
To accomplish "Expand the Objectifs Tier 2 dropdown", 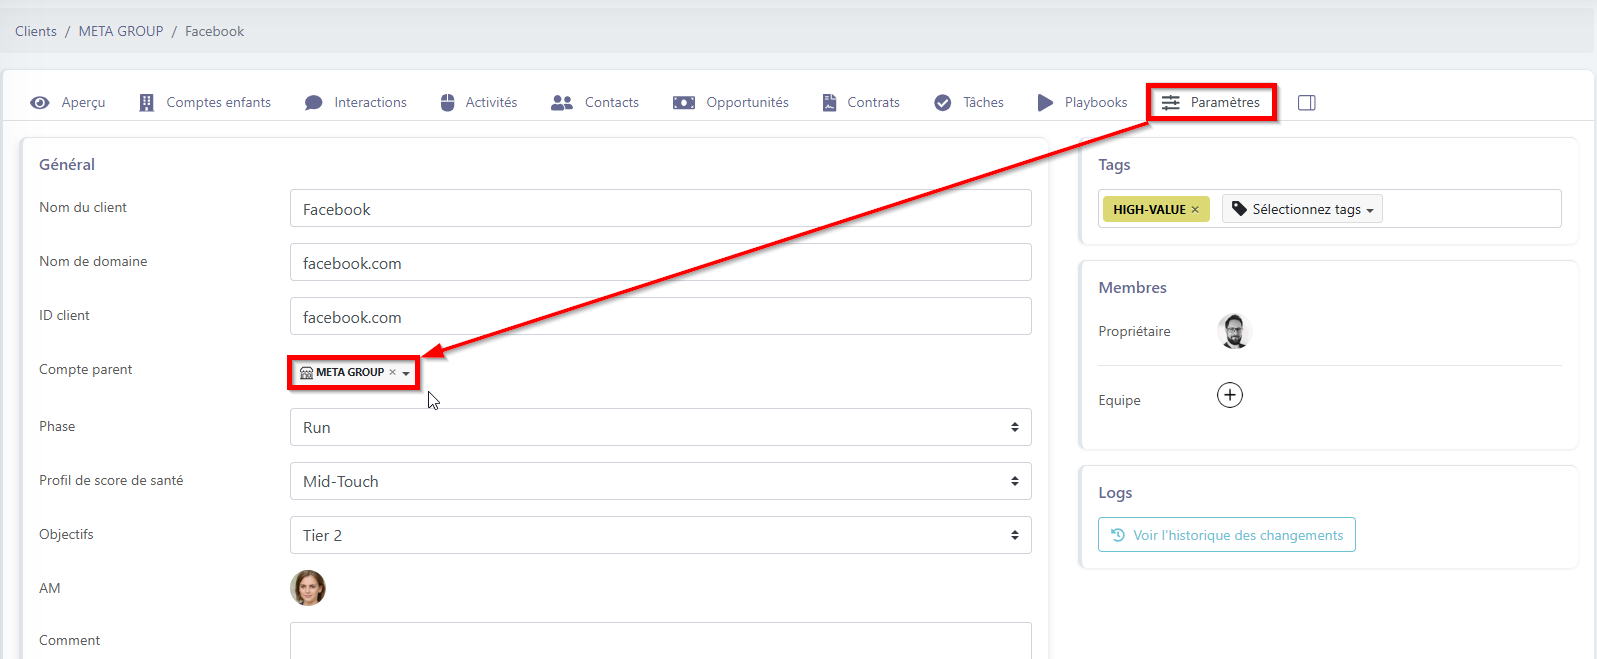I will [x=660, y=535].
